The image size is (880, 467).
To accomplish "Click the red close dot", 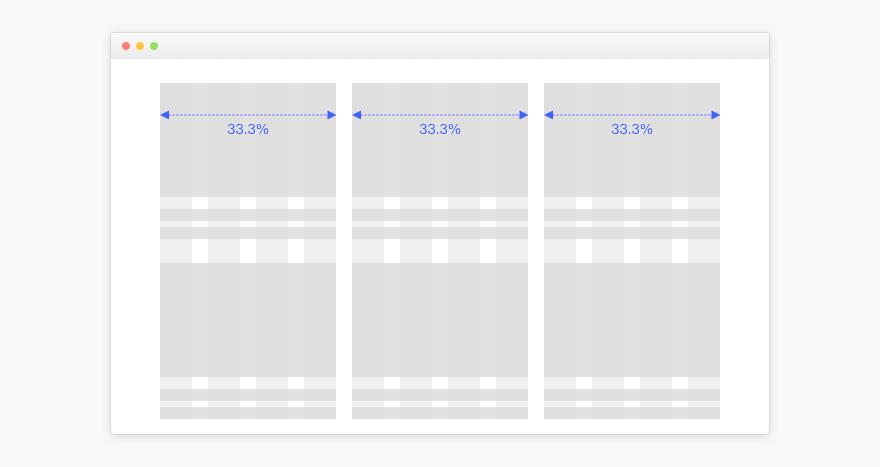I will click(x=126, y=46).
